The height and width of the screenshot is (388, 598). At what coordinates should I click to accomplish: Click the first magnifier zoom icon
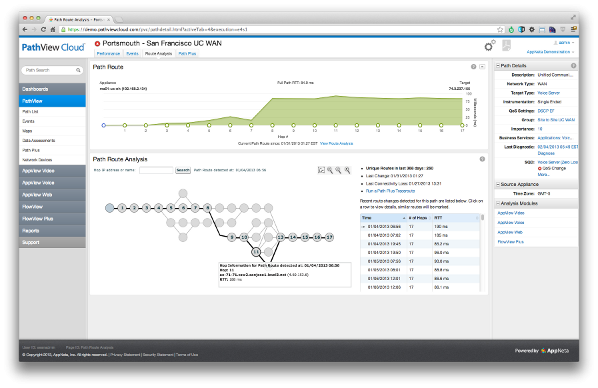(330, 170)
